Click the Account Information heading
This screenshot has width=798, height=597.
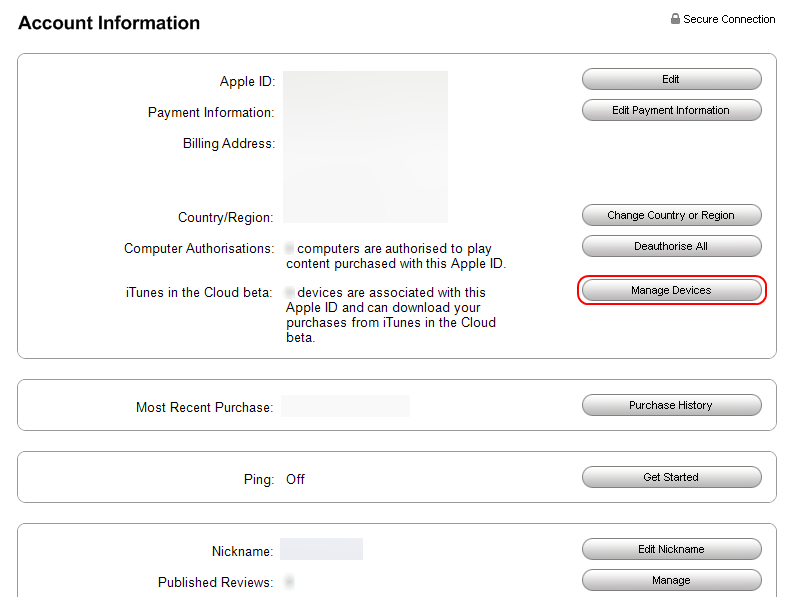point(109,23)
